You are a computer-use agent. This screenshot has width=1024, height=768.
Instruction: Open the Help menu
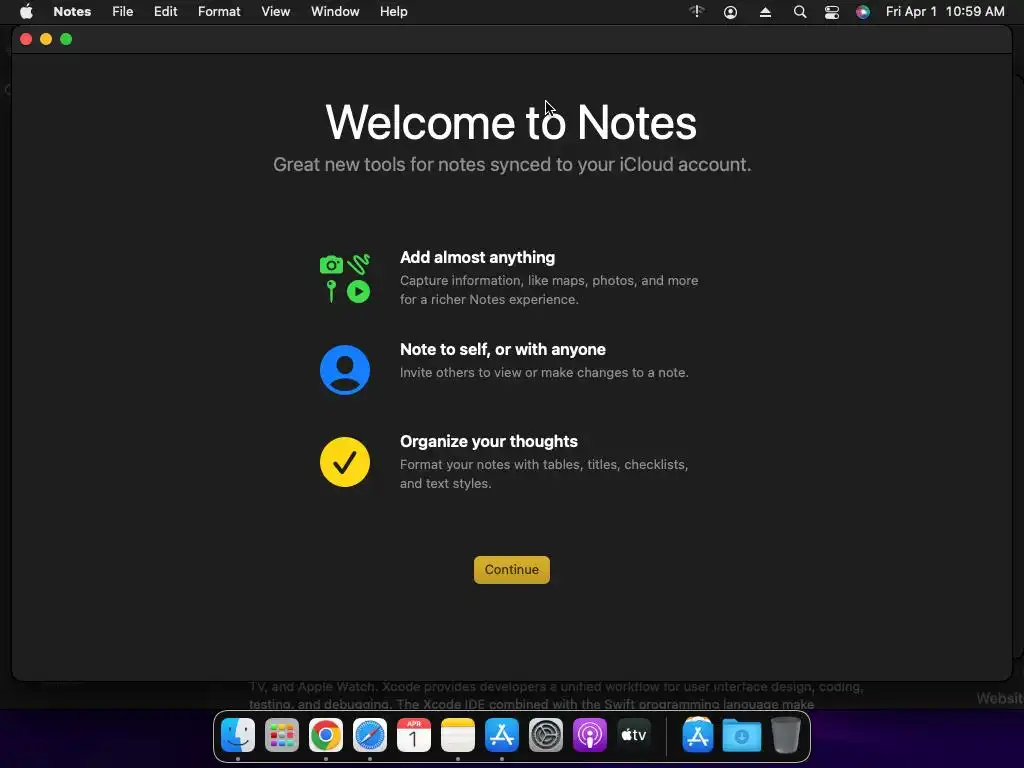pos(394,12)
